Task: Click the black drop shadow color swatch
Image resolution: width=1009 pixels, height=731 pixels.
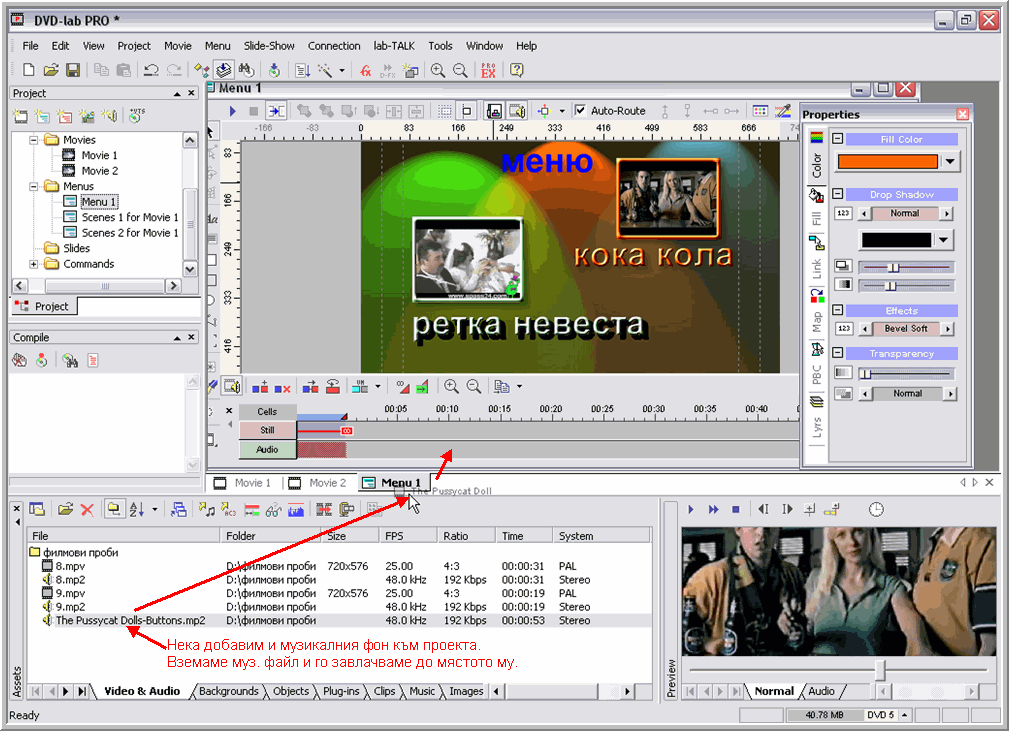Action: pos(896,240)
